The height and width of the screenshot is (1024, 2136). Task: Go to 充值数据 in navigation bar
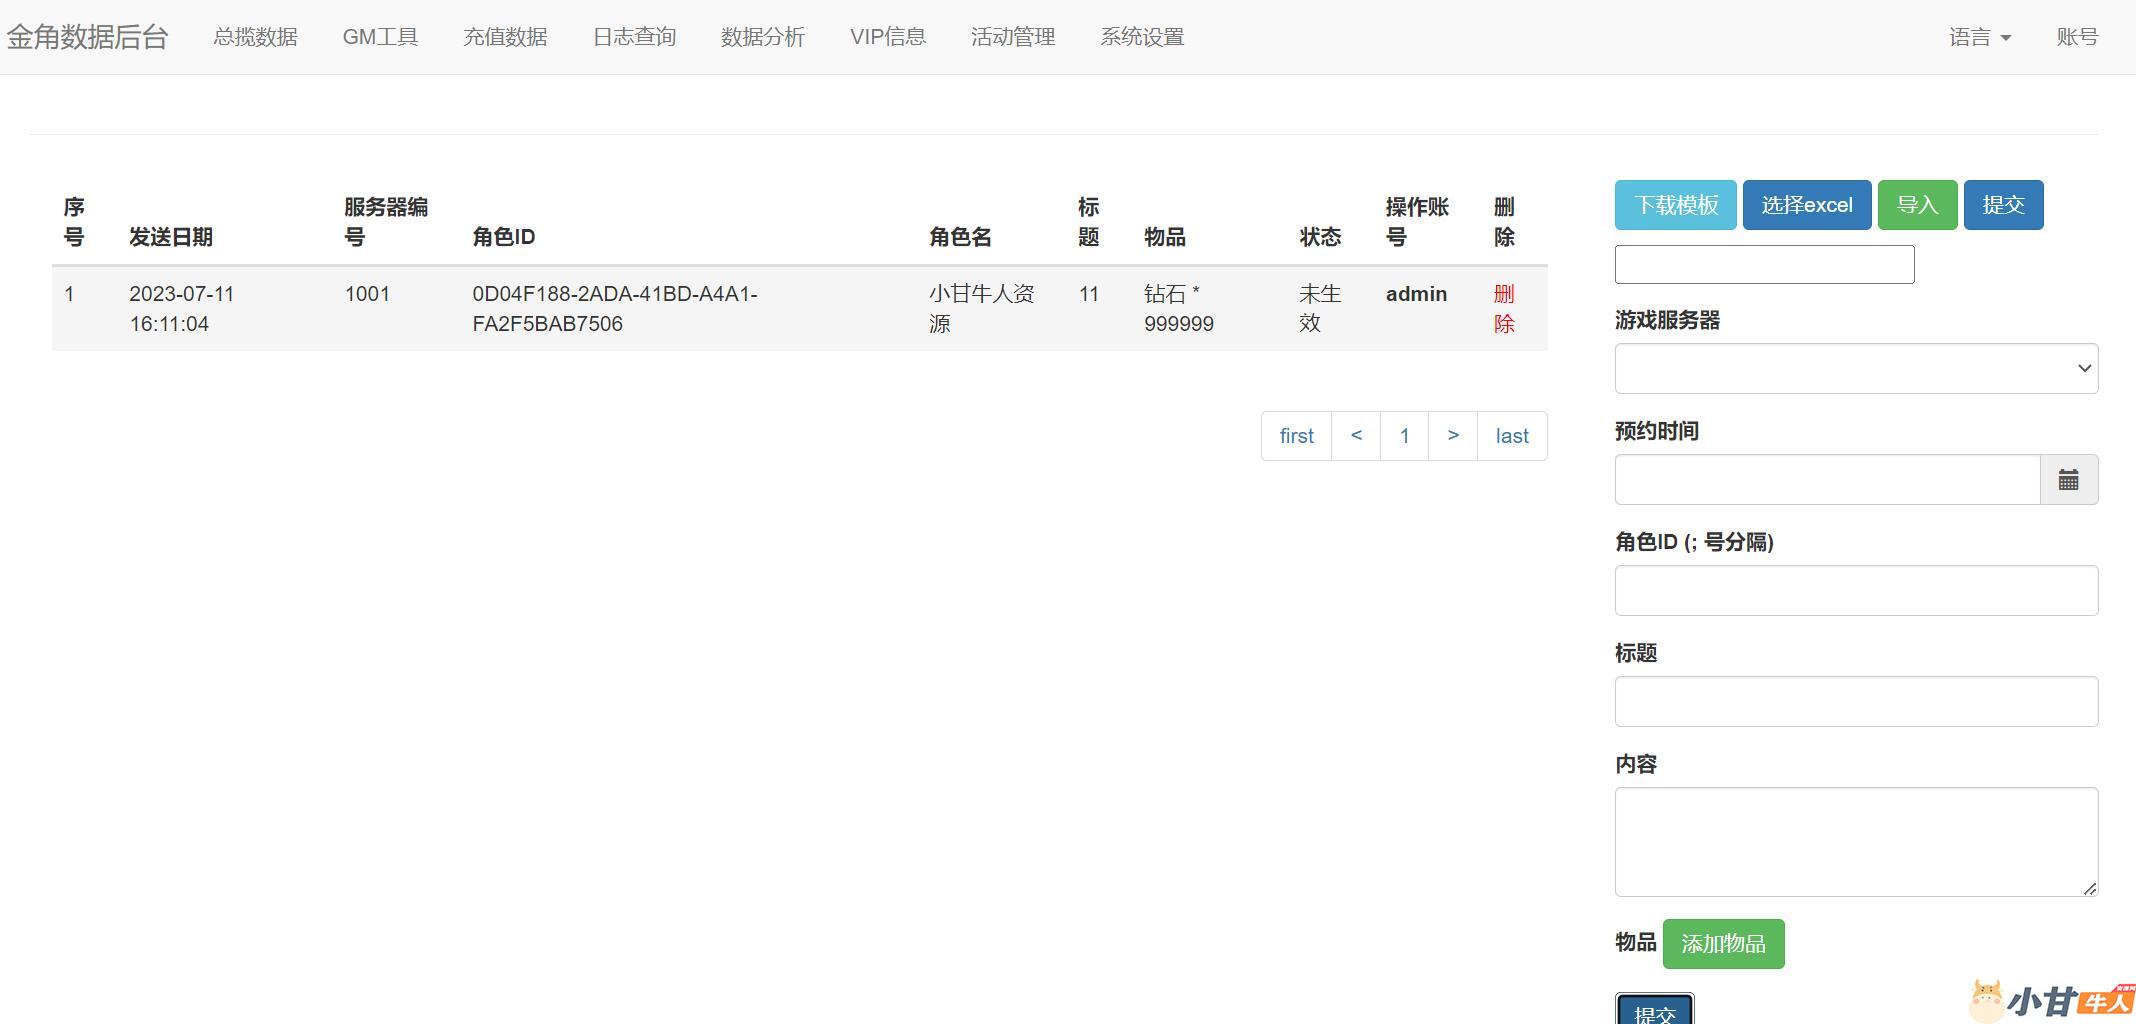pyautogui.click(x=505, y=37)
